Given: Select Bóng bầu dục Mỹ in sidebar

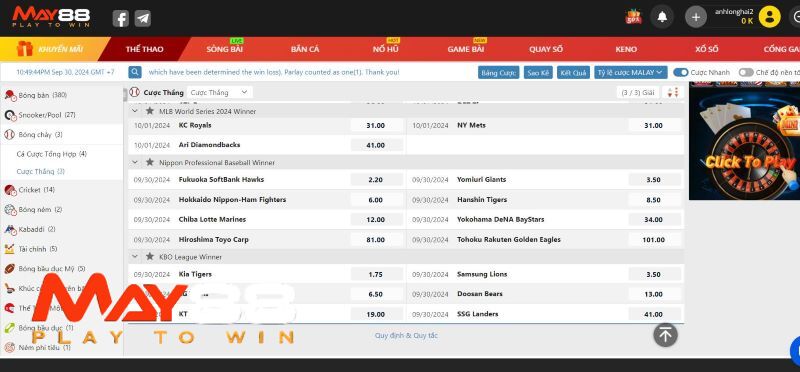Looking at the screenshot, I should coord(61,268).
